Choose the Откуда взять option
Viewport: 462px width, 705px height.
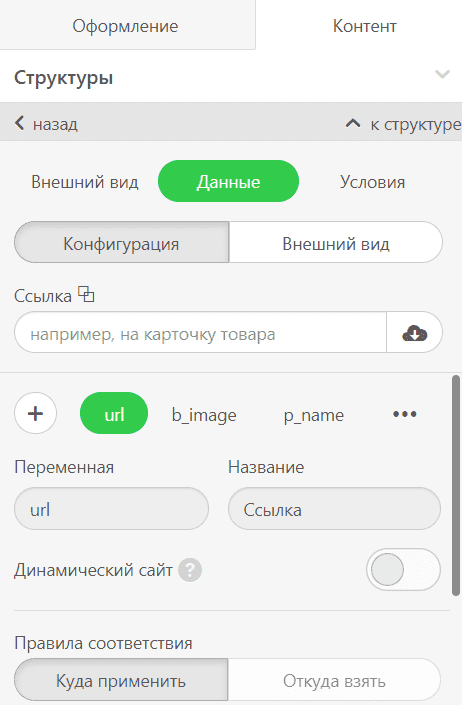coord(334,680)
